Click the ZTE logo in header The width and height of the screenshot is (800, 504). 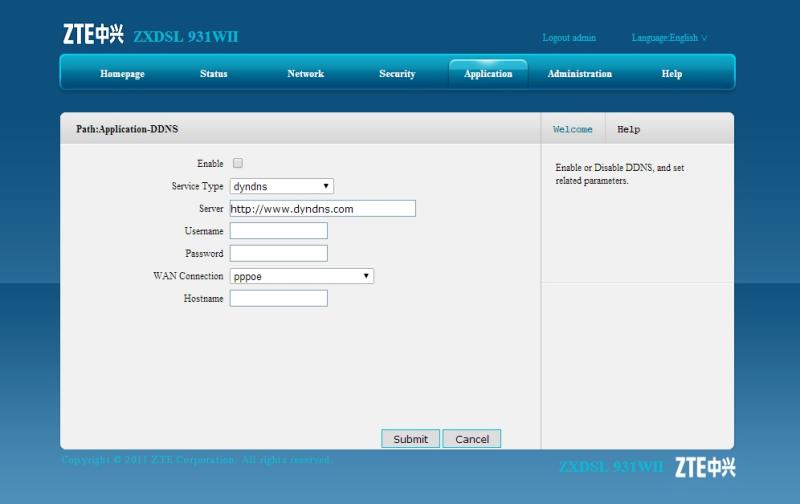click(x=93, y=34)
